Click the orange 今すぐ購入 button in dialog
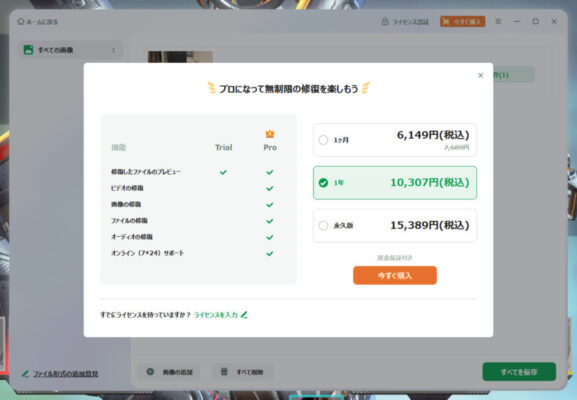Screen dimensions: 577x400 [x=395, y=275]
